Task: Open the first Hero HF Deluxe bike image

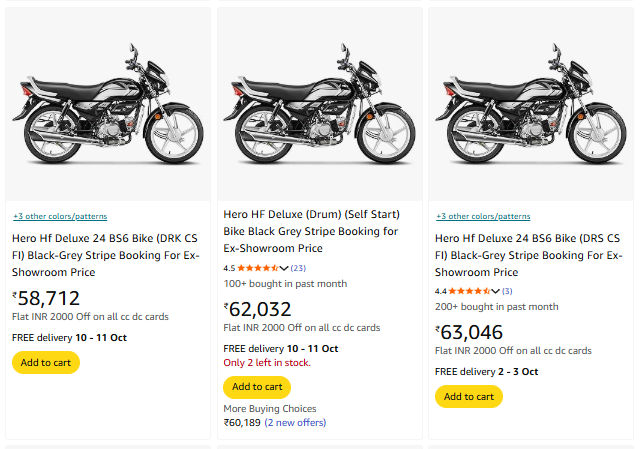Action: (x=108, y=103)
